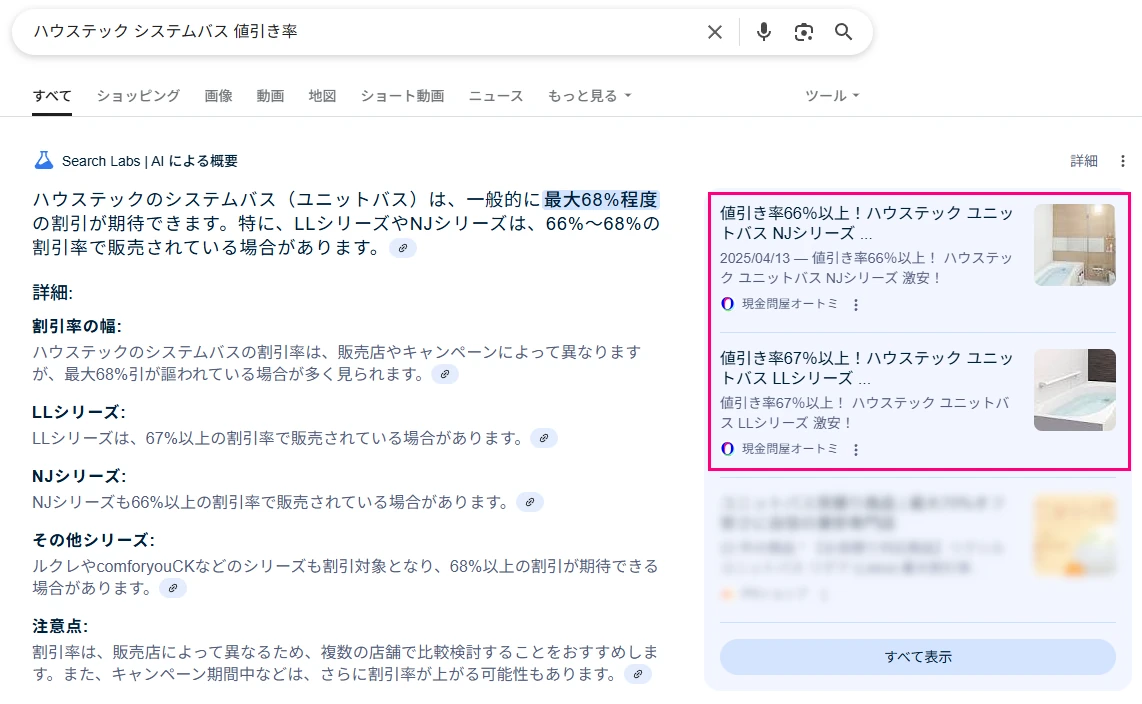
Task: Click the その他シリーズ: heading
Action: (93, 540)
